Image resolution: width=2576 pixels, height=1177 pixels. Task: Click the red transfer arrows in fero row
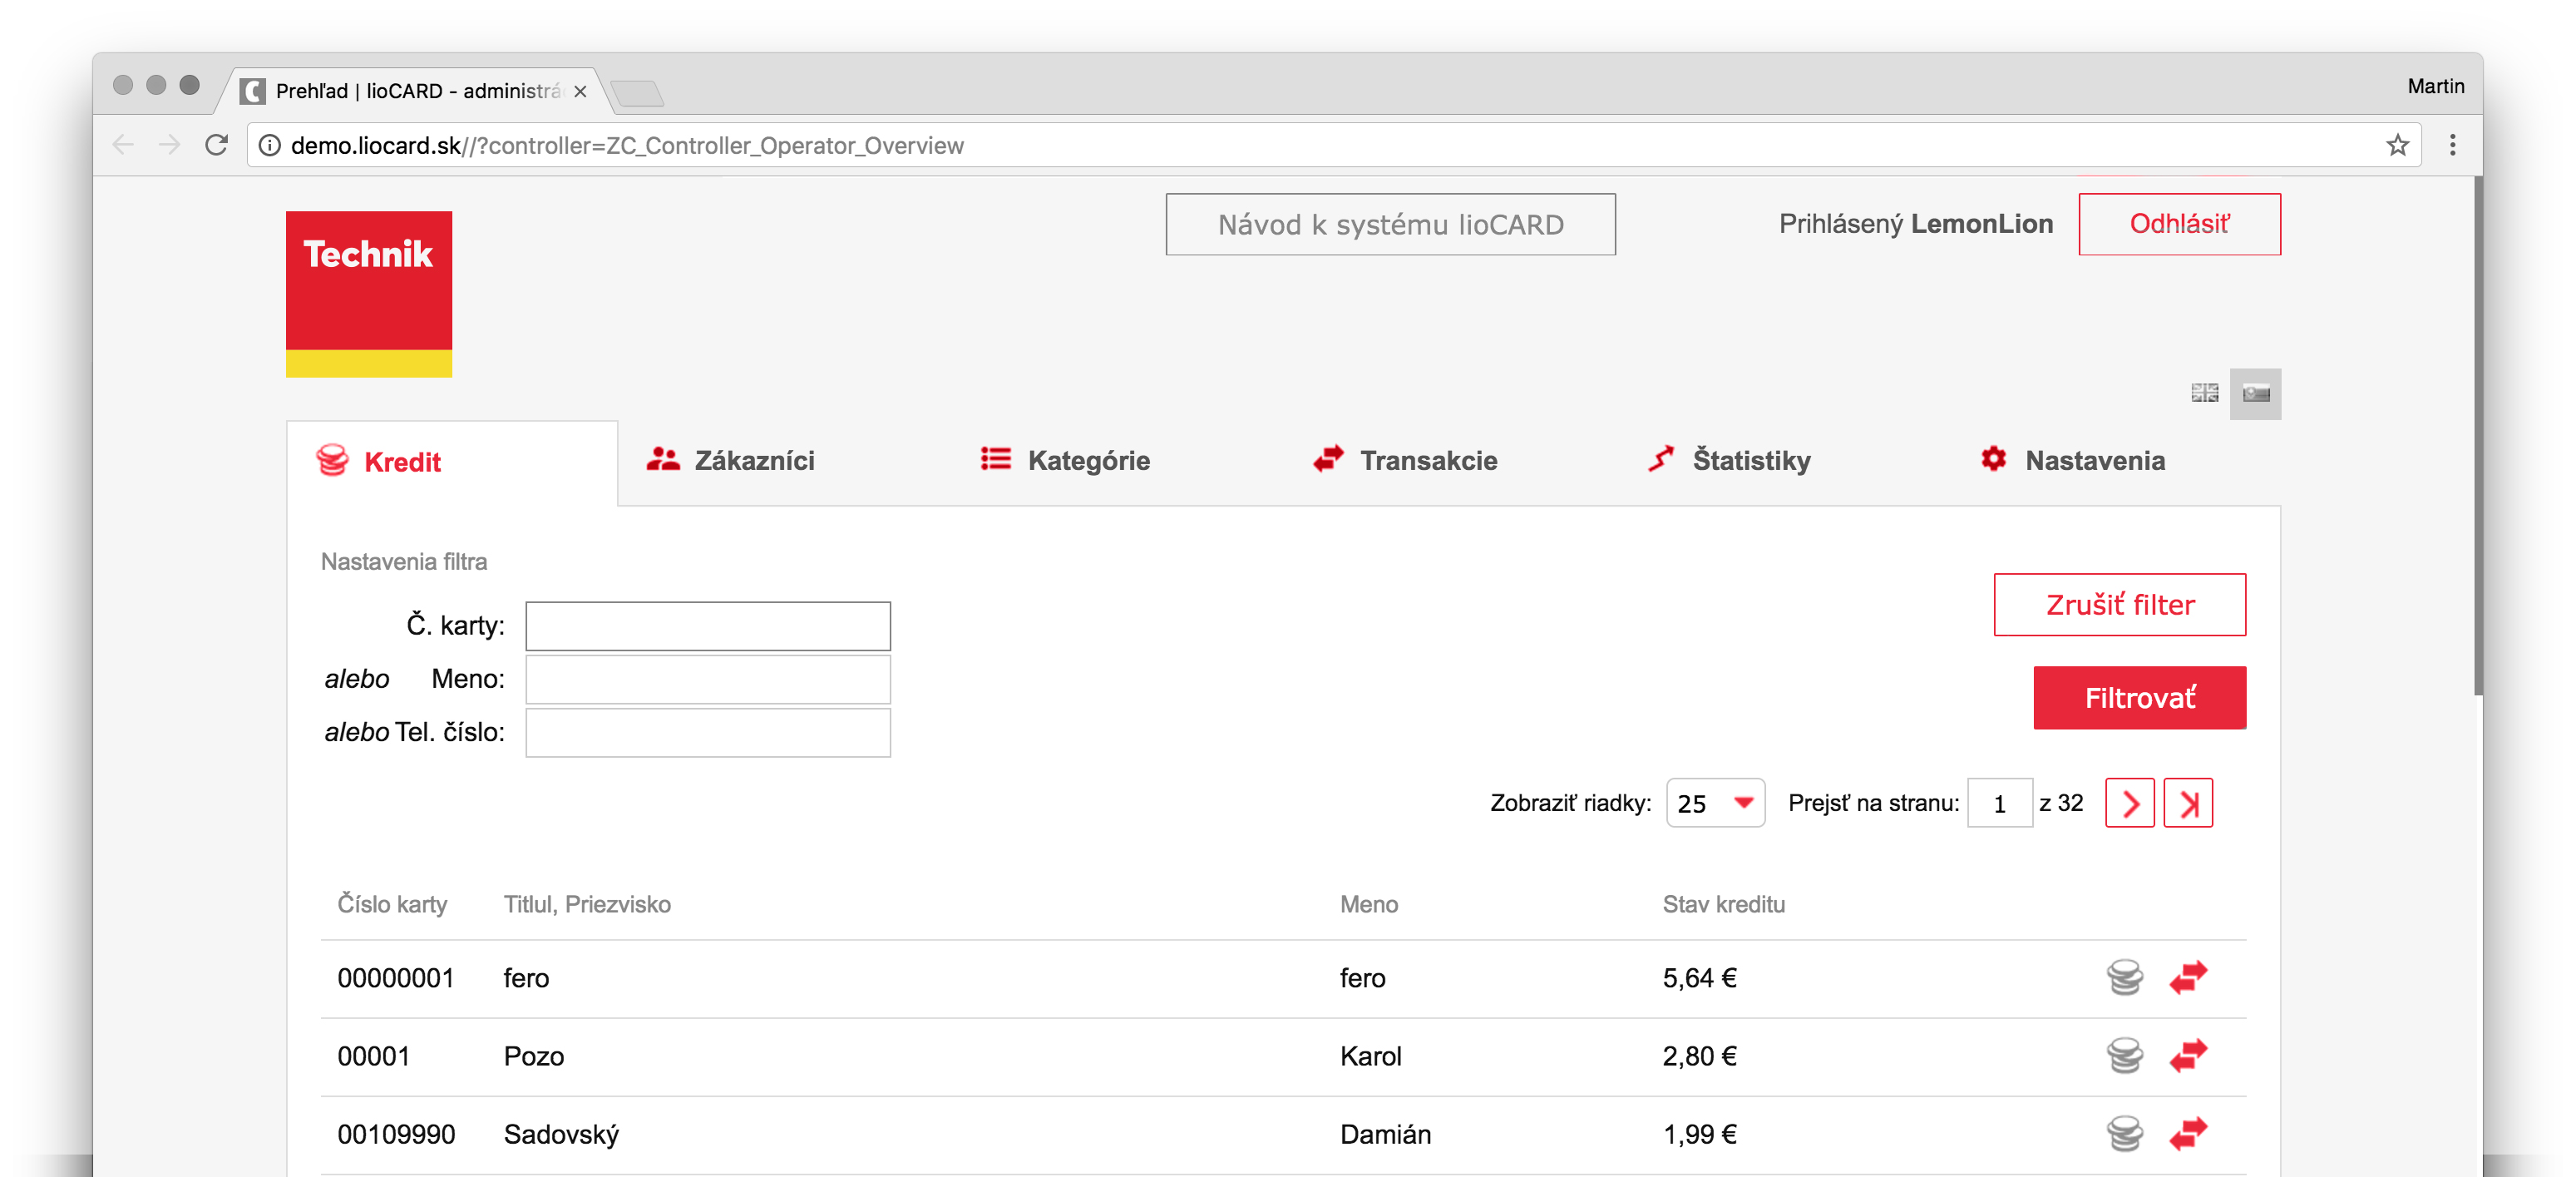pos(2188,977)
